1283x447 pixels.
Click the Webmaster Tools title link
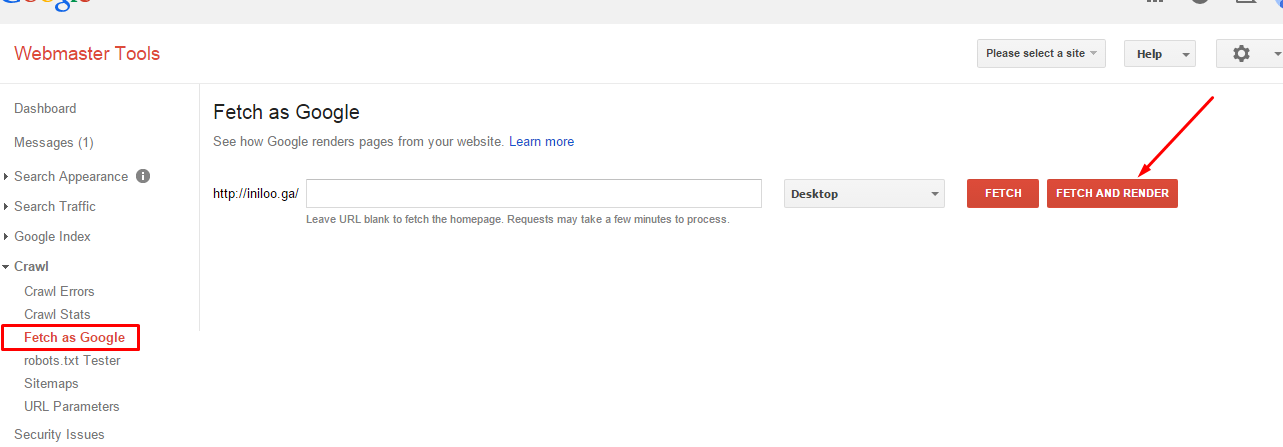pos(87,54)
